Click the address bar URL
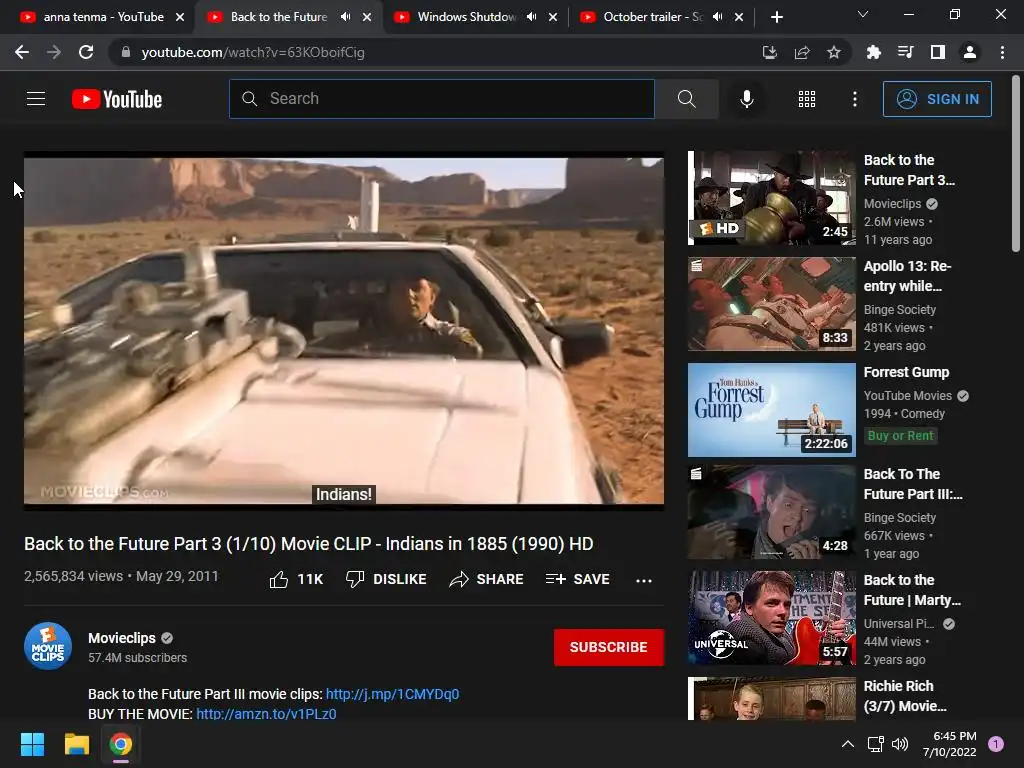The height and width of the screenshot is (768, 1024). 253,52
